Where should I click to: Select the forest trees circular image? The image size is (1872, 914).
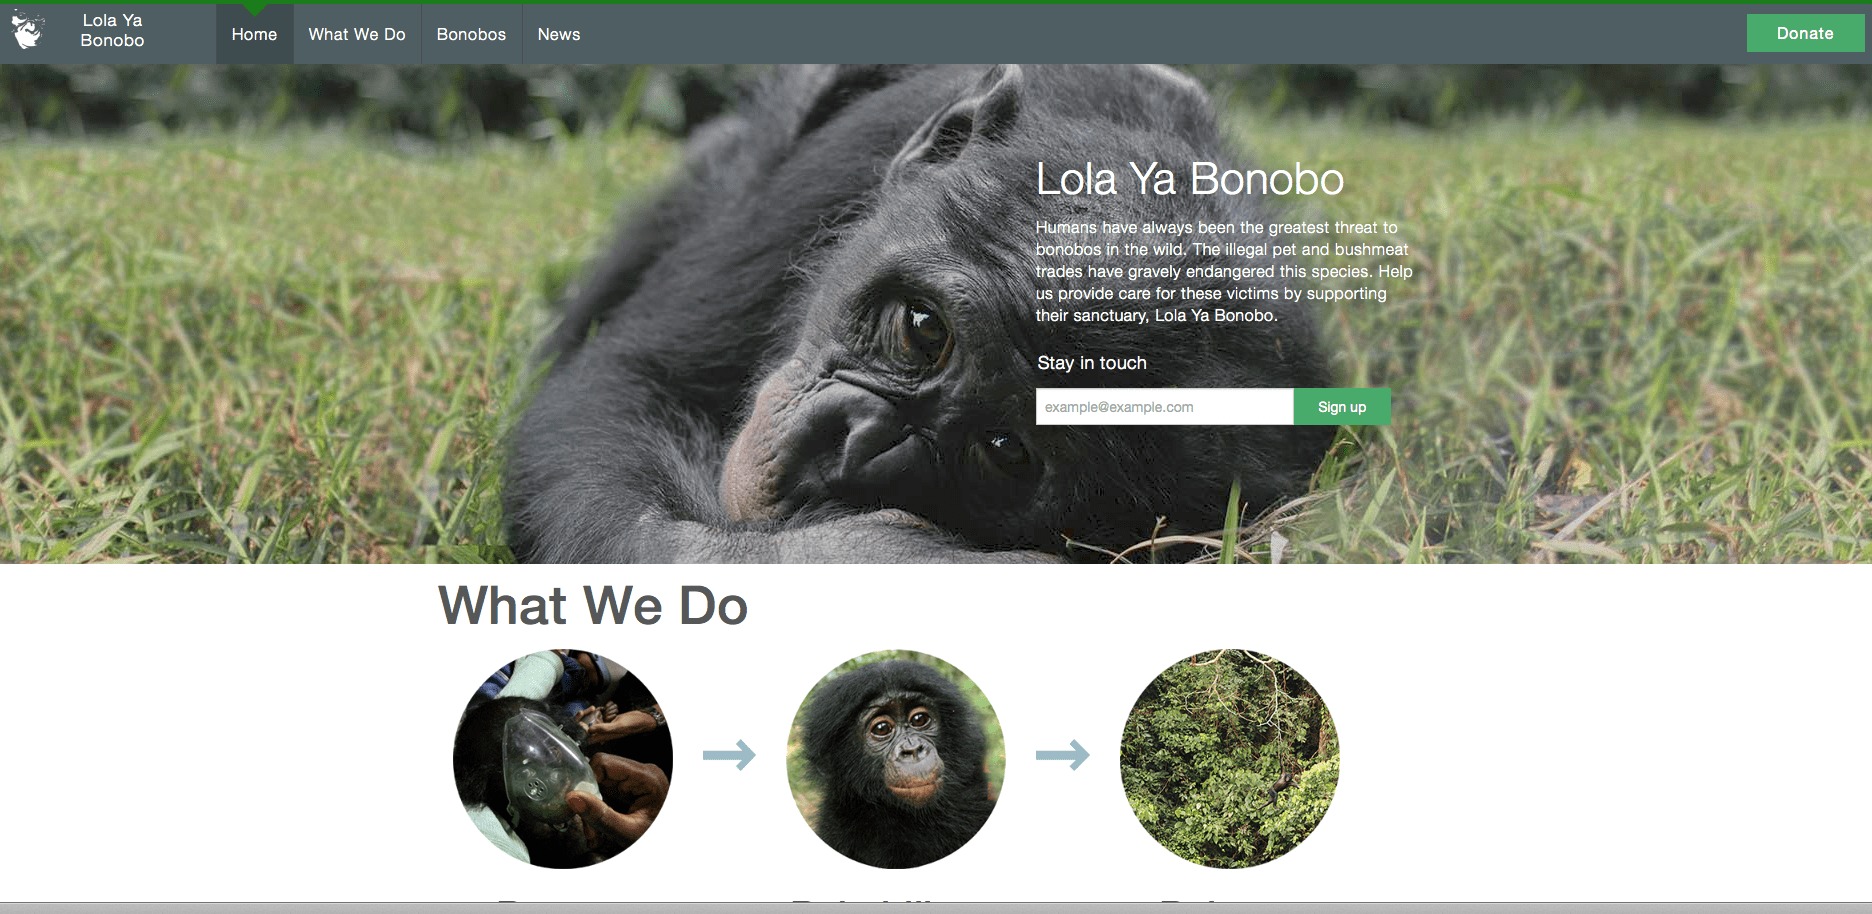[x=1229, y=758]
